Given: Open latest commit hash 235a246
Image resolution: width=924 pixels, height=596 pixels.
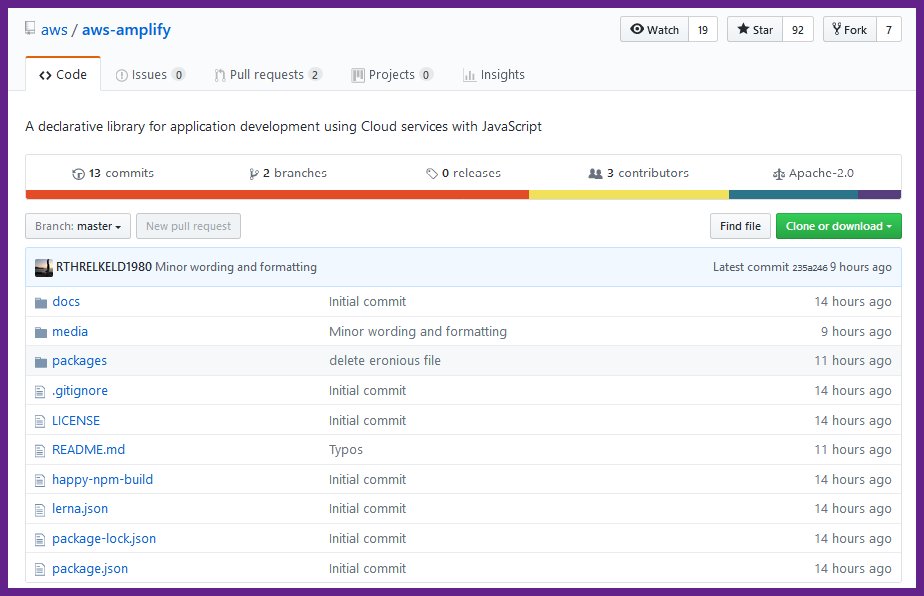Looking at the screenshot, I should [x=810, y=268].
